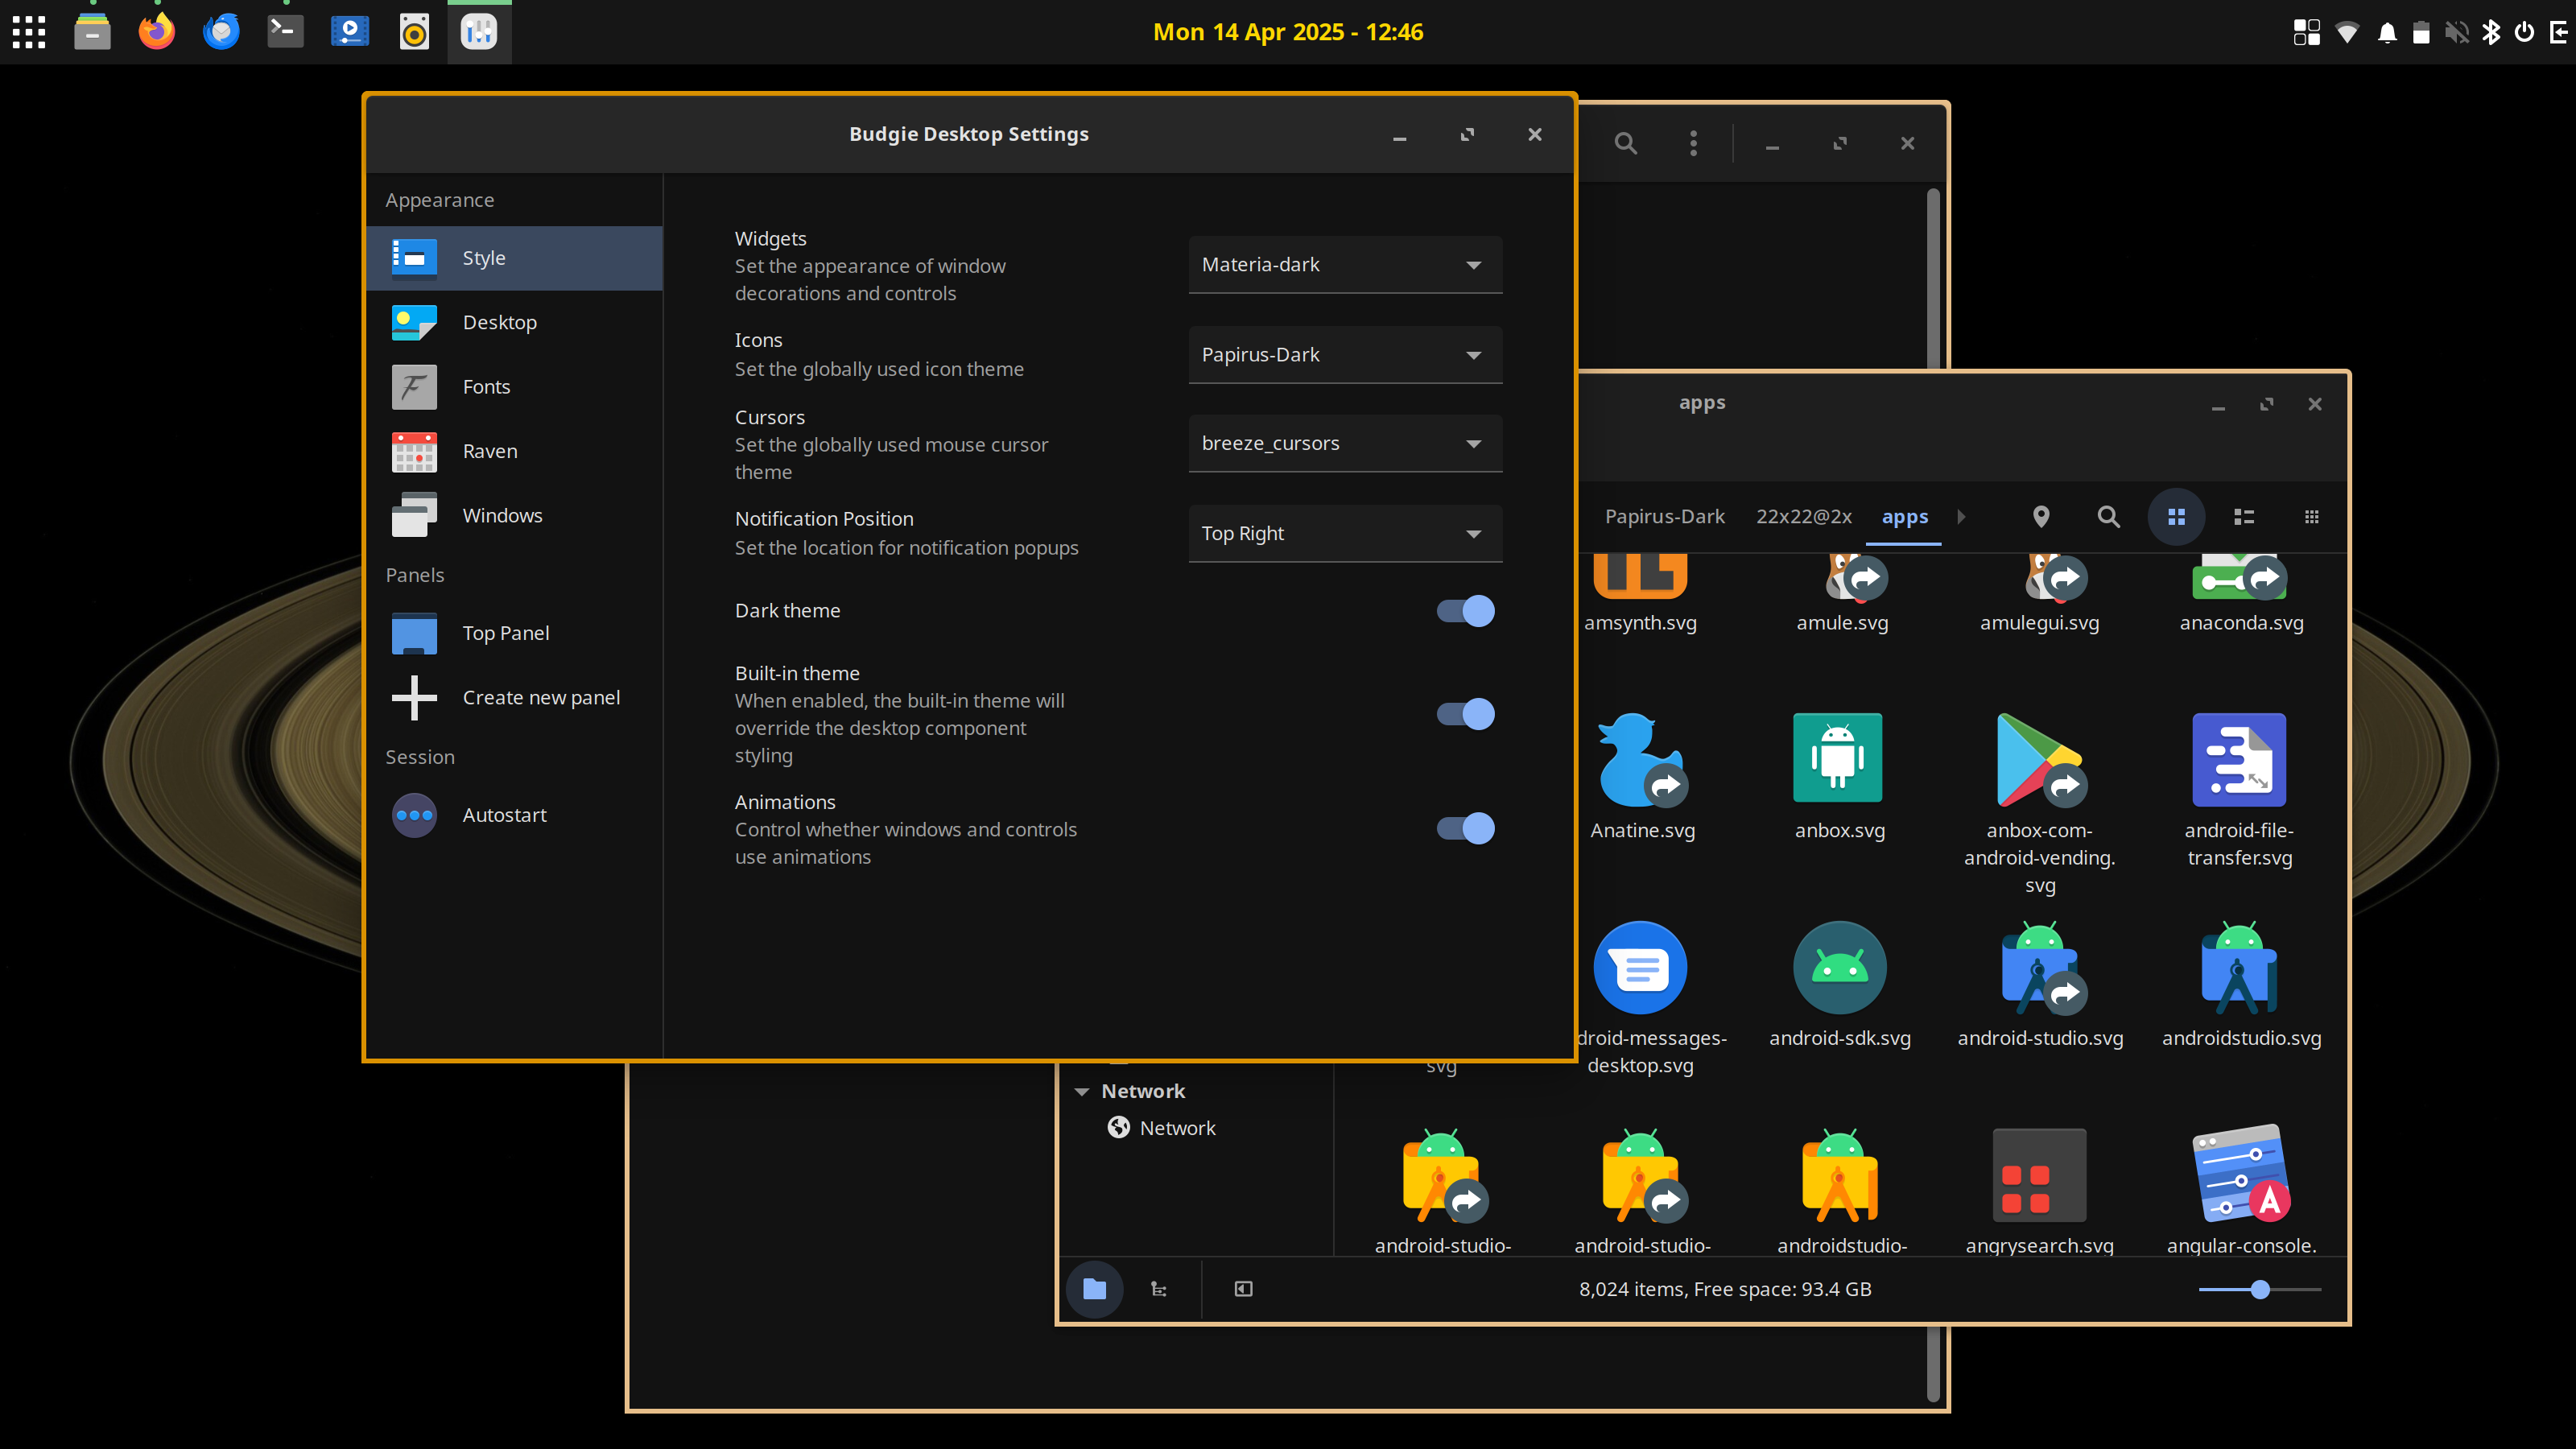Open the notifications bell in system tray

tap(2387, 32)
